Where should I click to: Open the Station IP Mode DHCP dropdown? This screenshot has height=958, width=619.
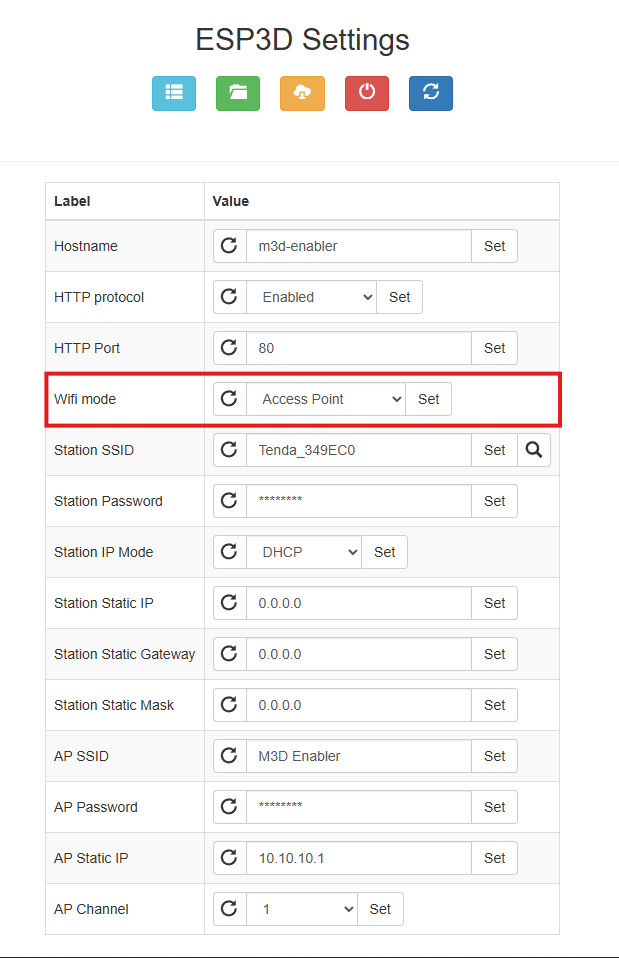[303, 552]
